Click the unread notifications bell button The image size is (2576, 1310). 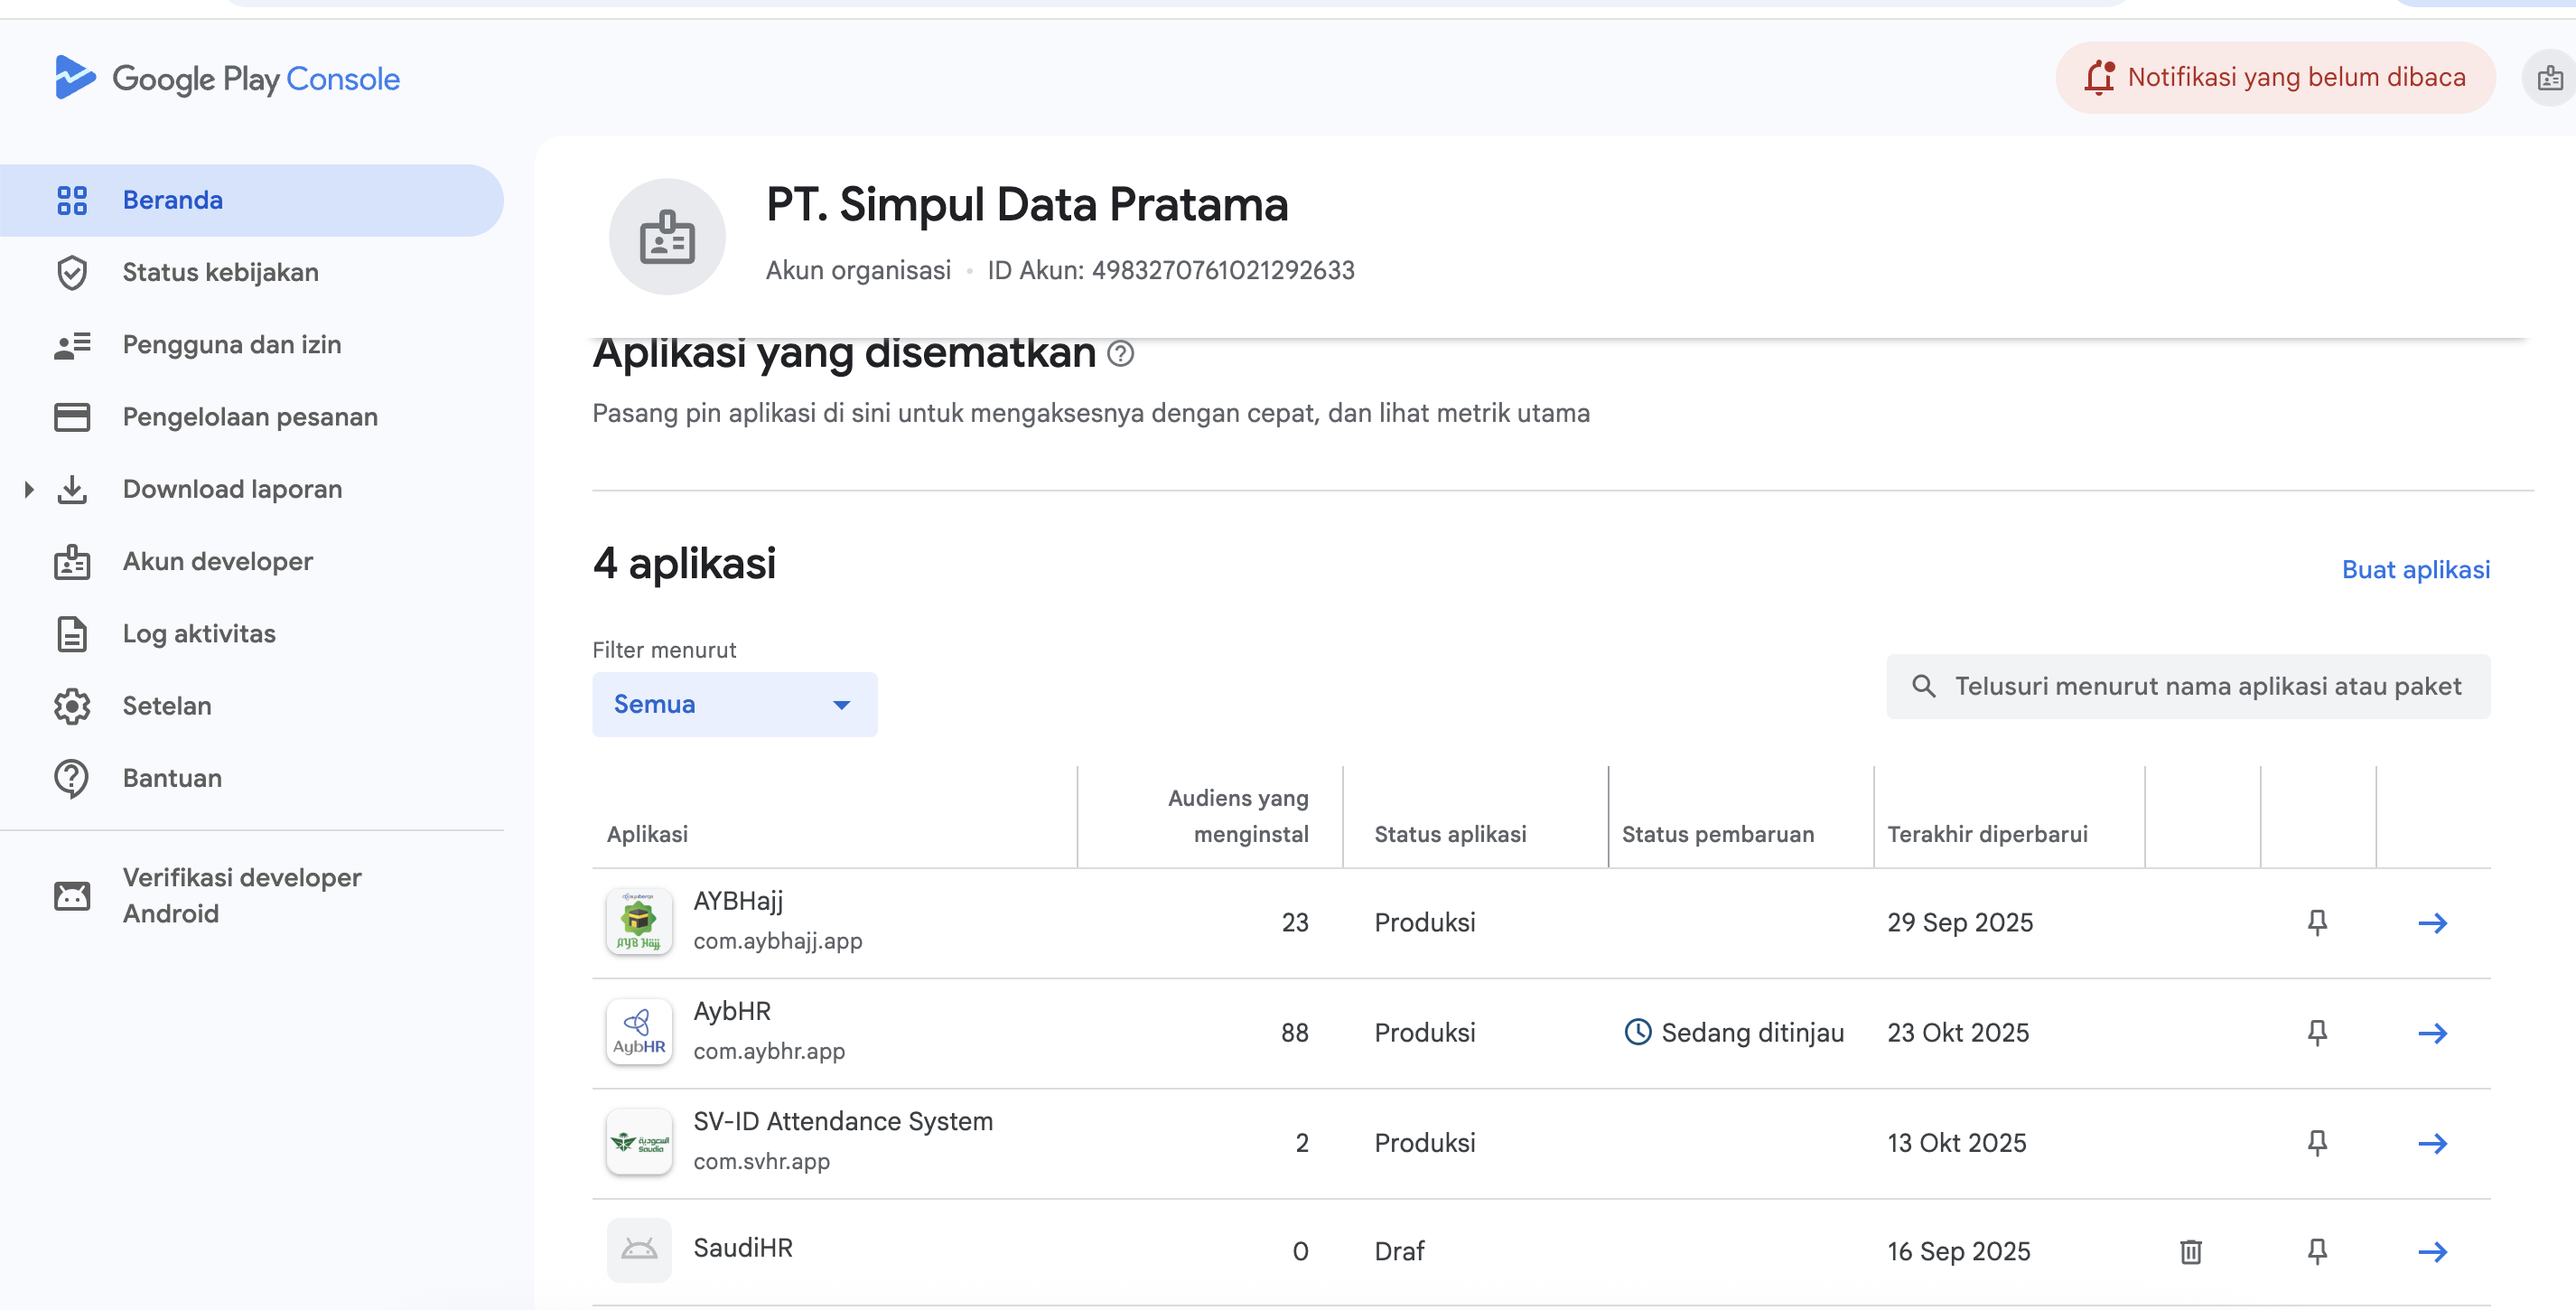tap(2274, 77)
